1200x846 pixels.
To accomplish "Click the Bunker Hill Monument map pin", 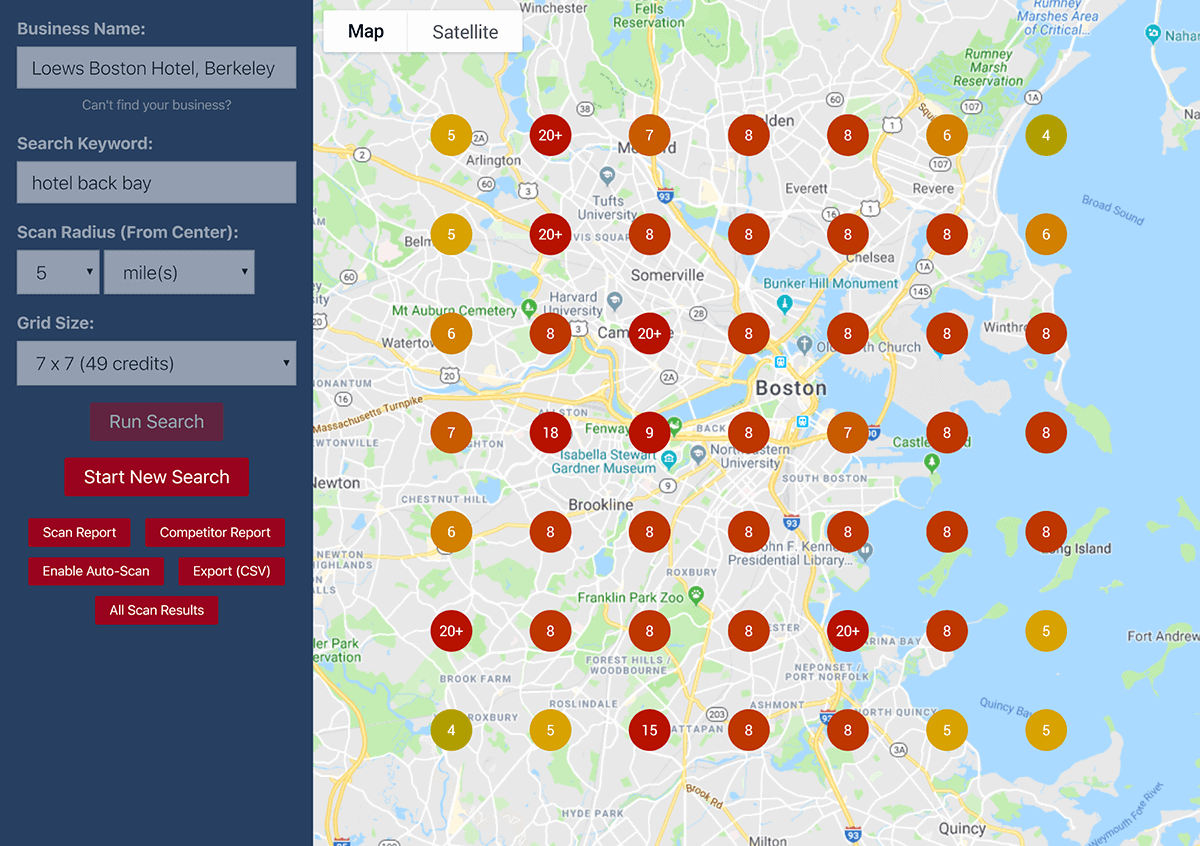I will [786, 303].
